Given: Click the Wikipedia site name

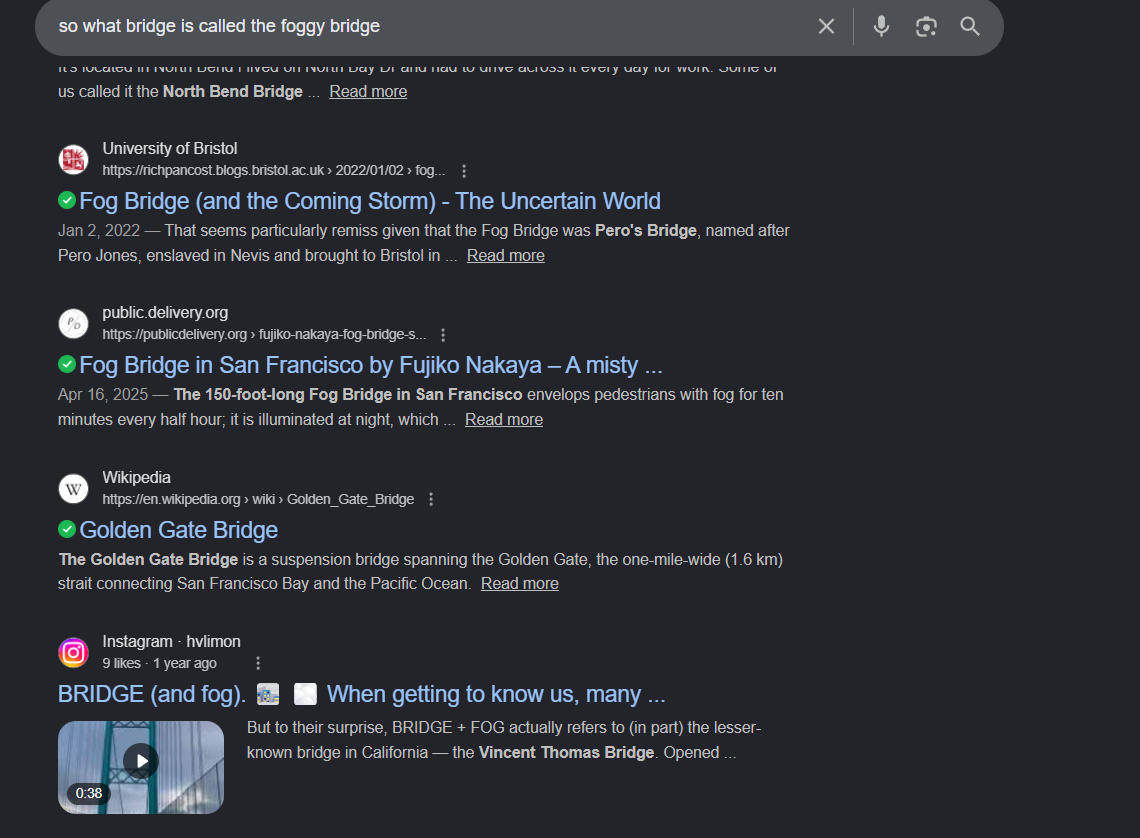Looking at the screenshot, I should tap(137, 478).
